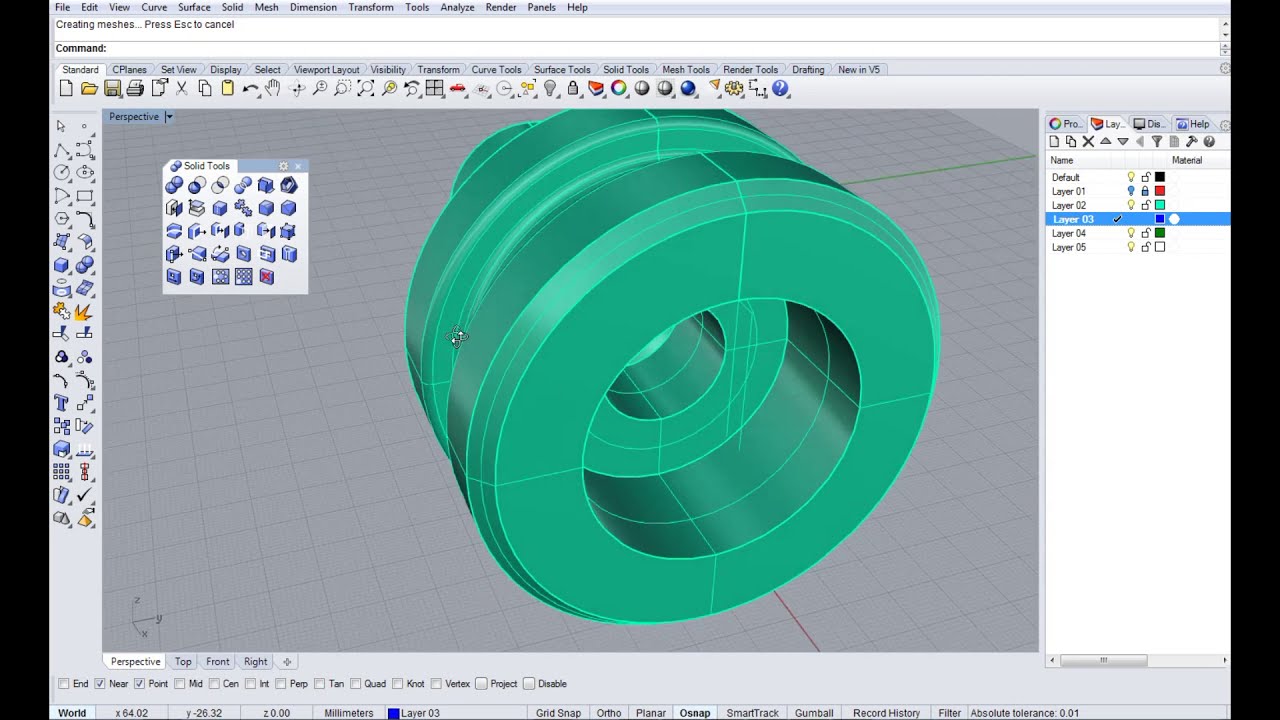Image resolution: width=1280 pixels, height=720 pixels.
Task: Unlock Layer 01 via its padlock
Action: point(1146,191)
